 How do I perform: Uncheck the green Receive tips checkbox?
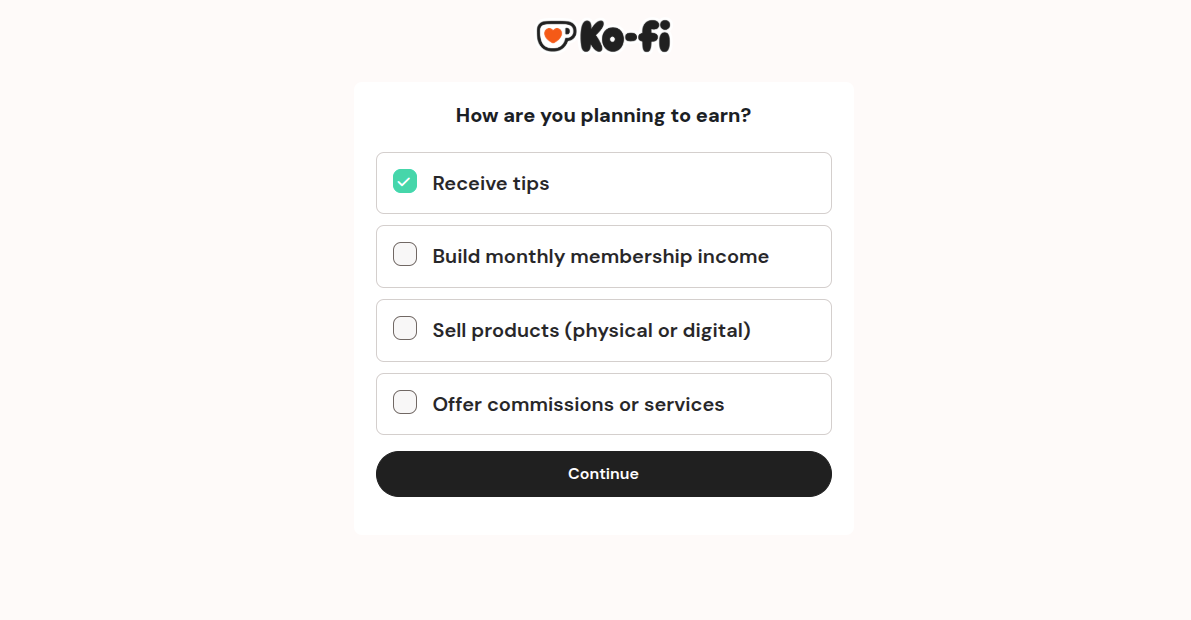point(405,182)
